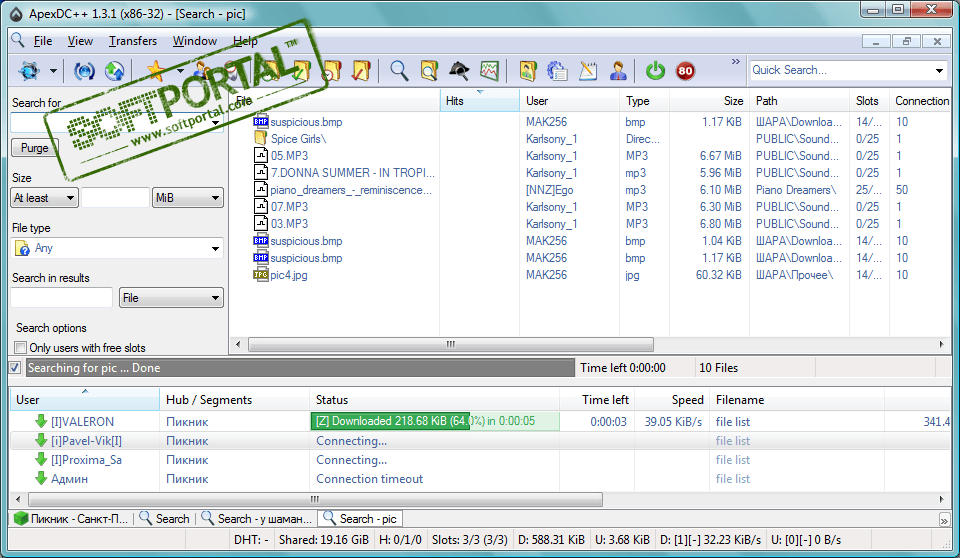This screenshot has height=558, width=960.
Task: Open the Window menu
Action: 195,41
